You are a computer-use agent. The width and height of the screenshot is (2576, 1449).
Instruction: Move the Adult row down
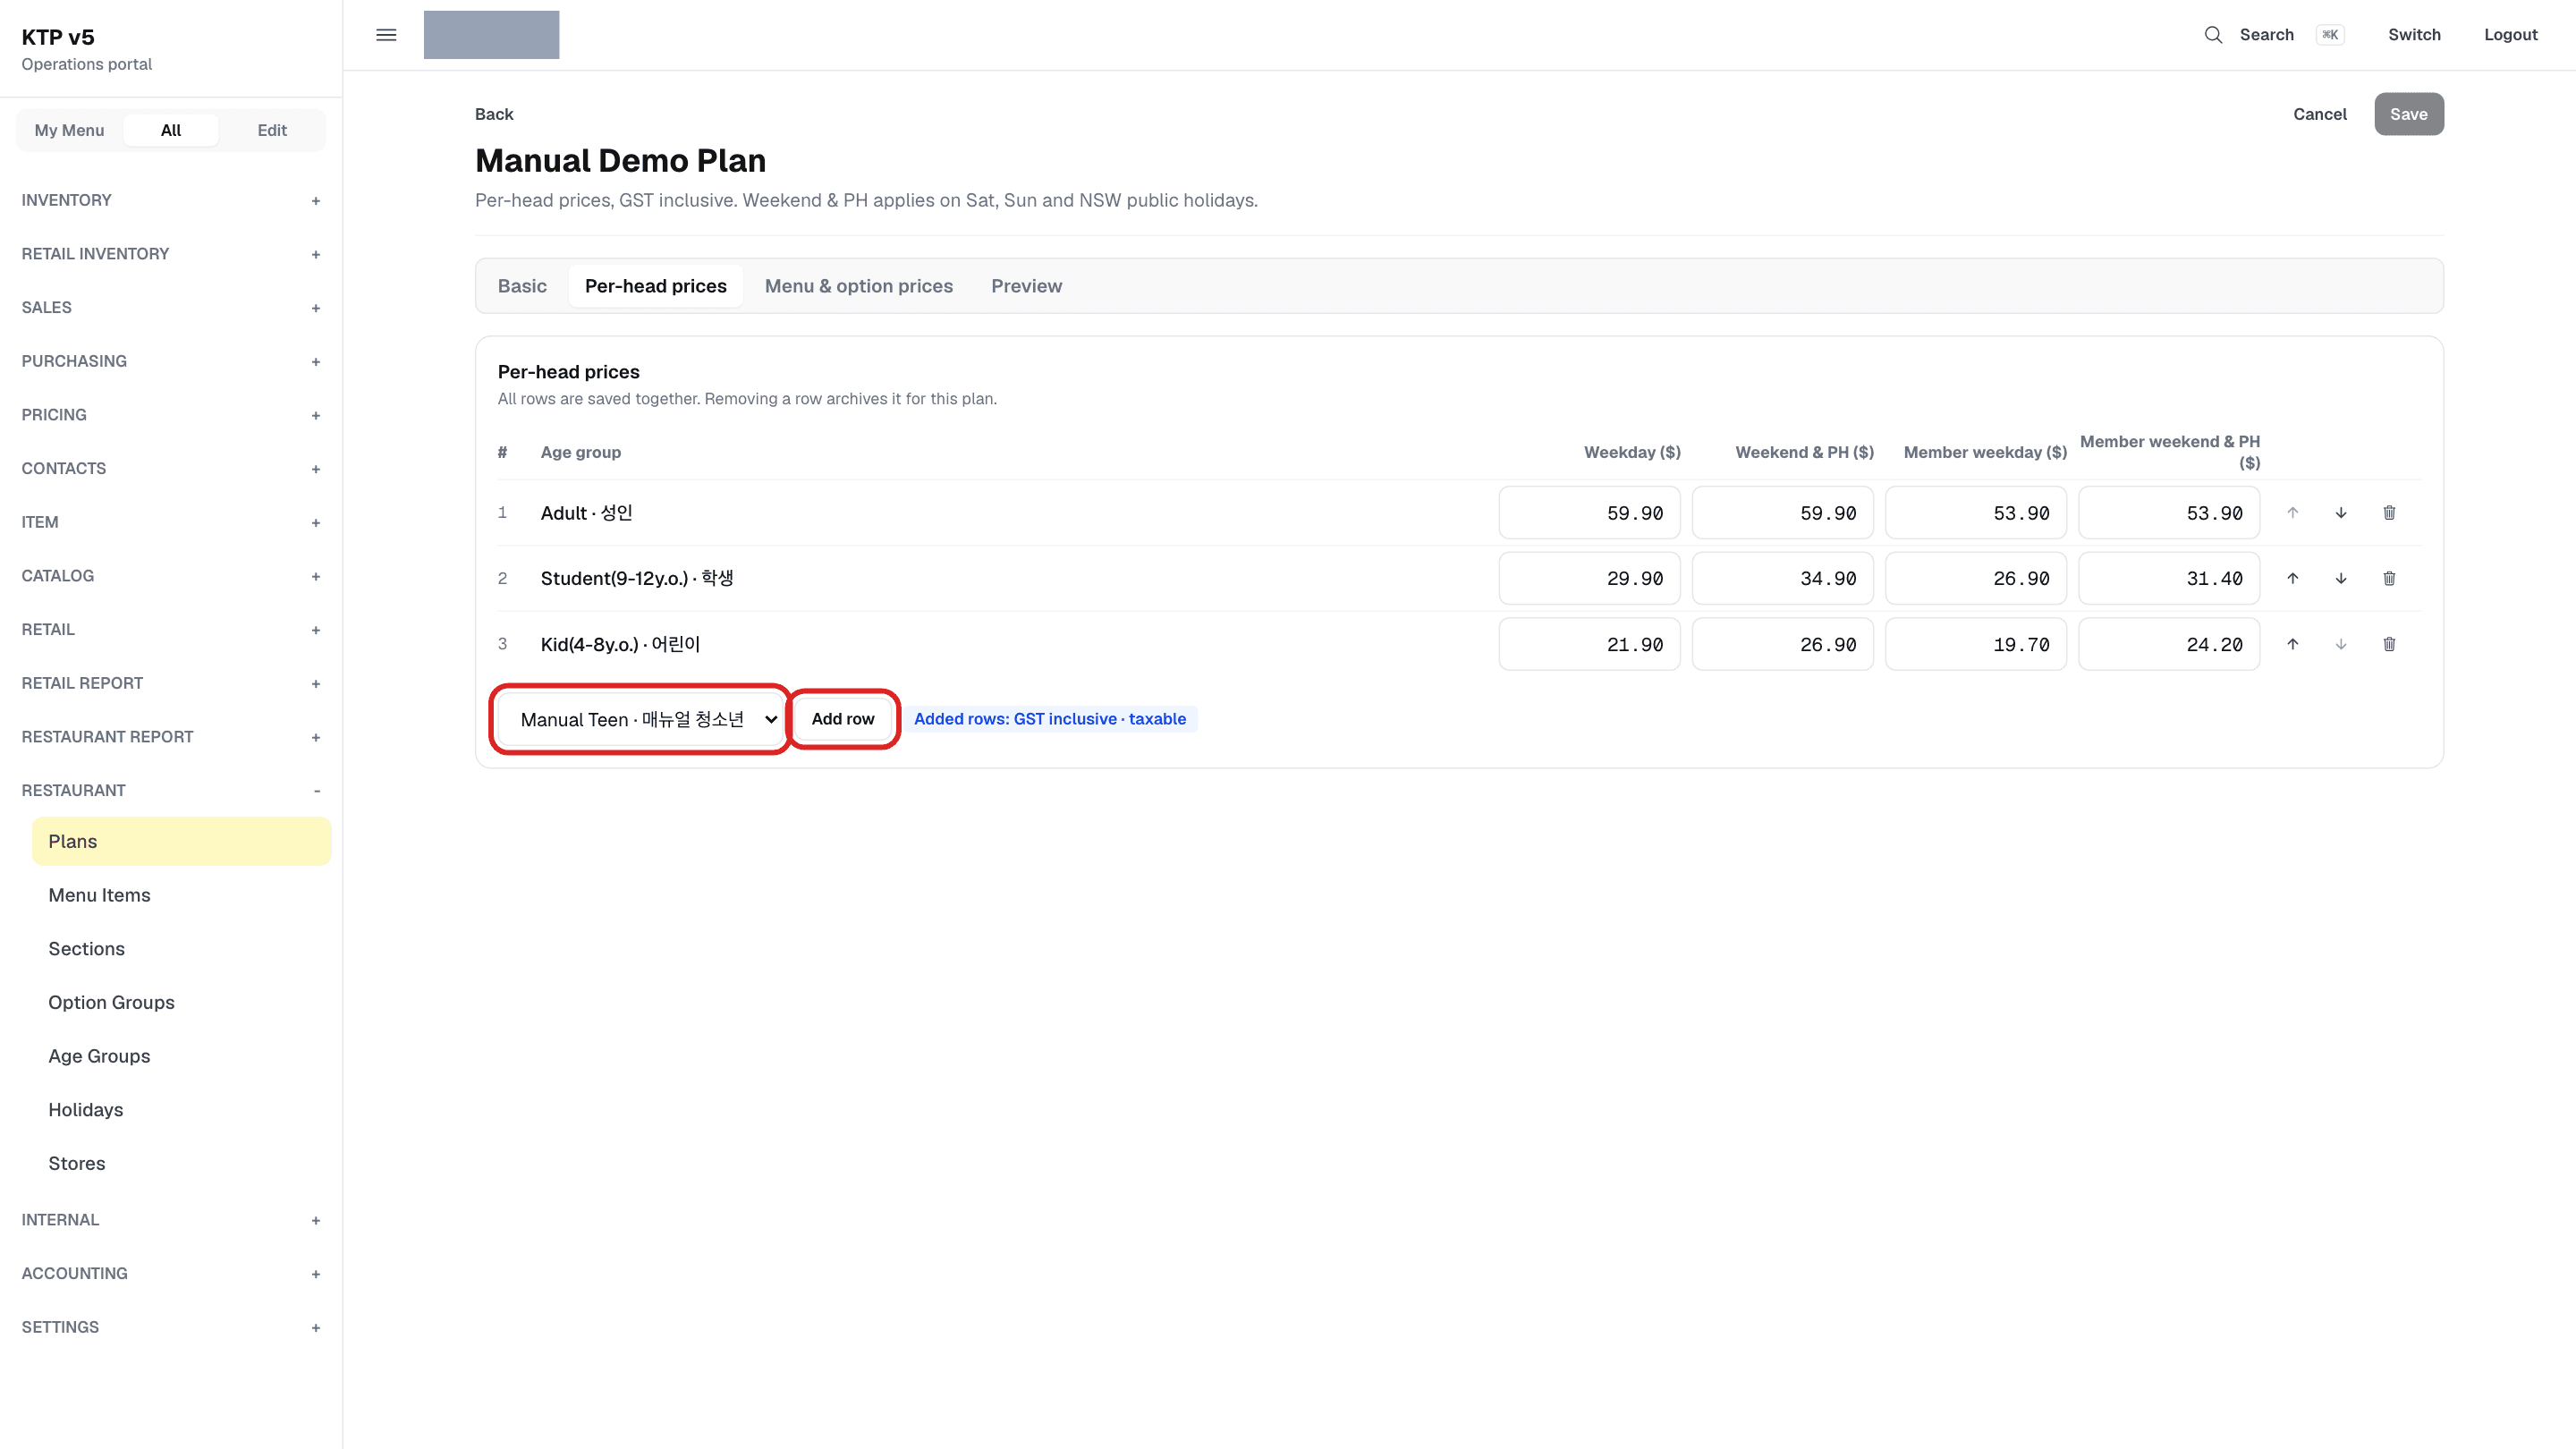(2341, 513)
